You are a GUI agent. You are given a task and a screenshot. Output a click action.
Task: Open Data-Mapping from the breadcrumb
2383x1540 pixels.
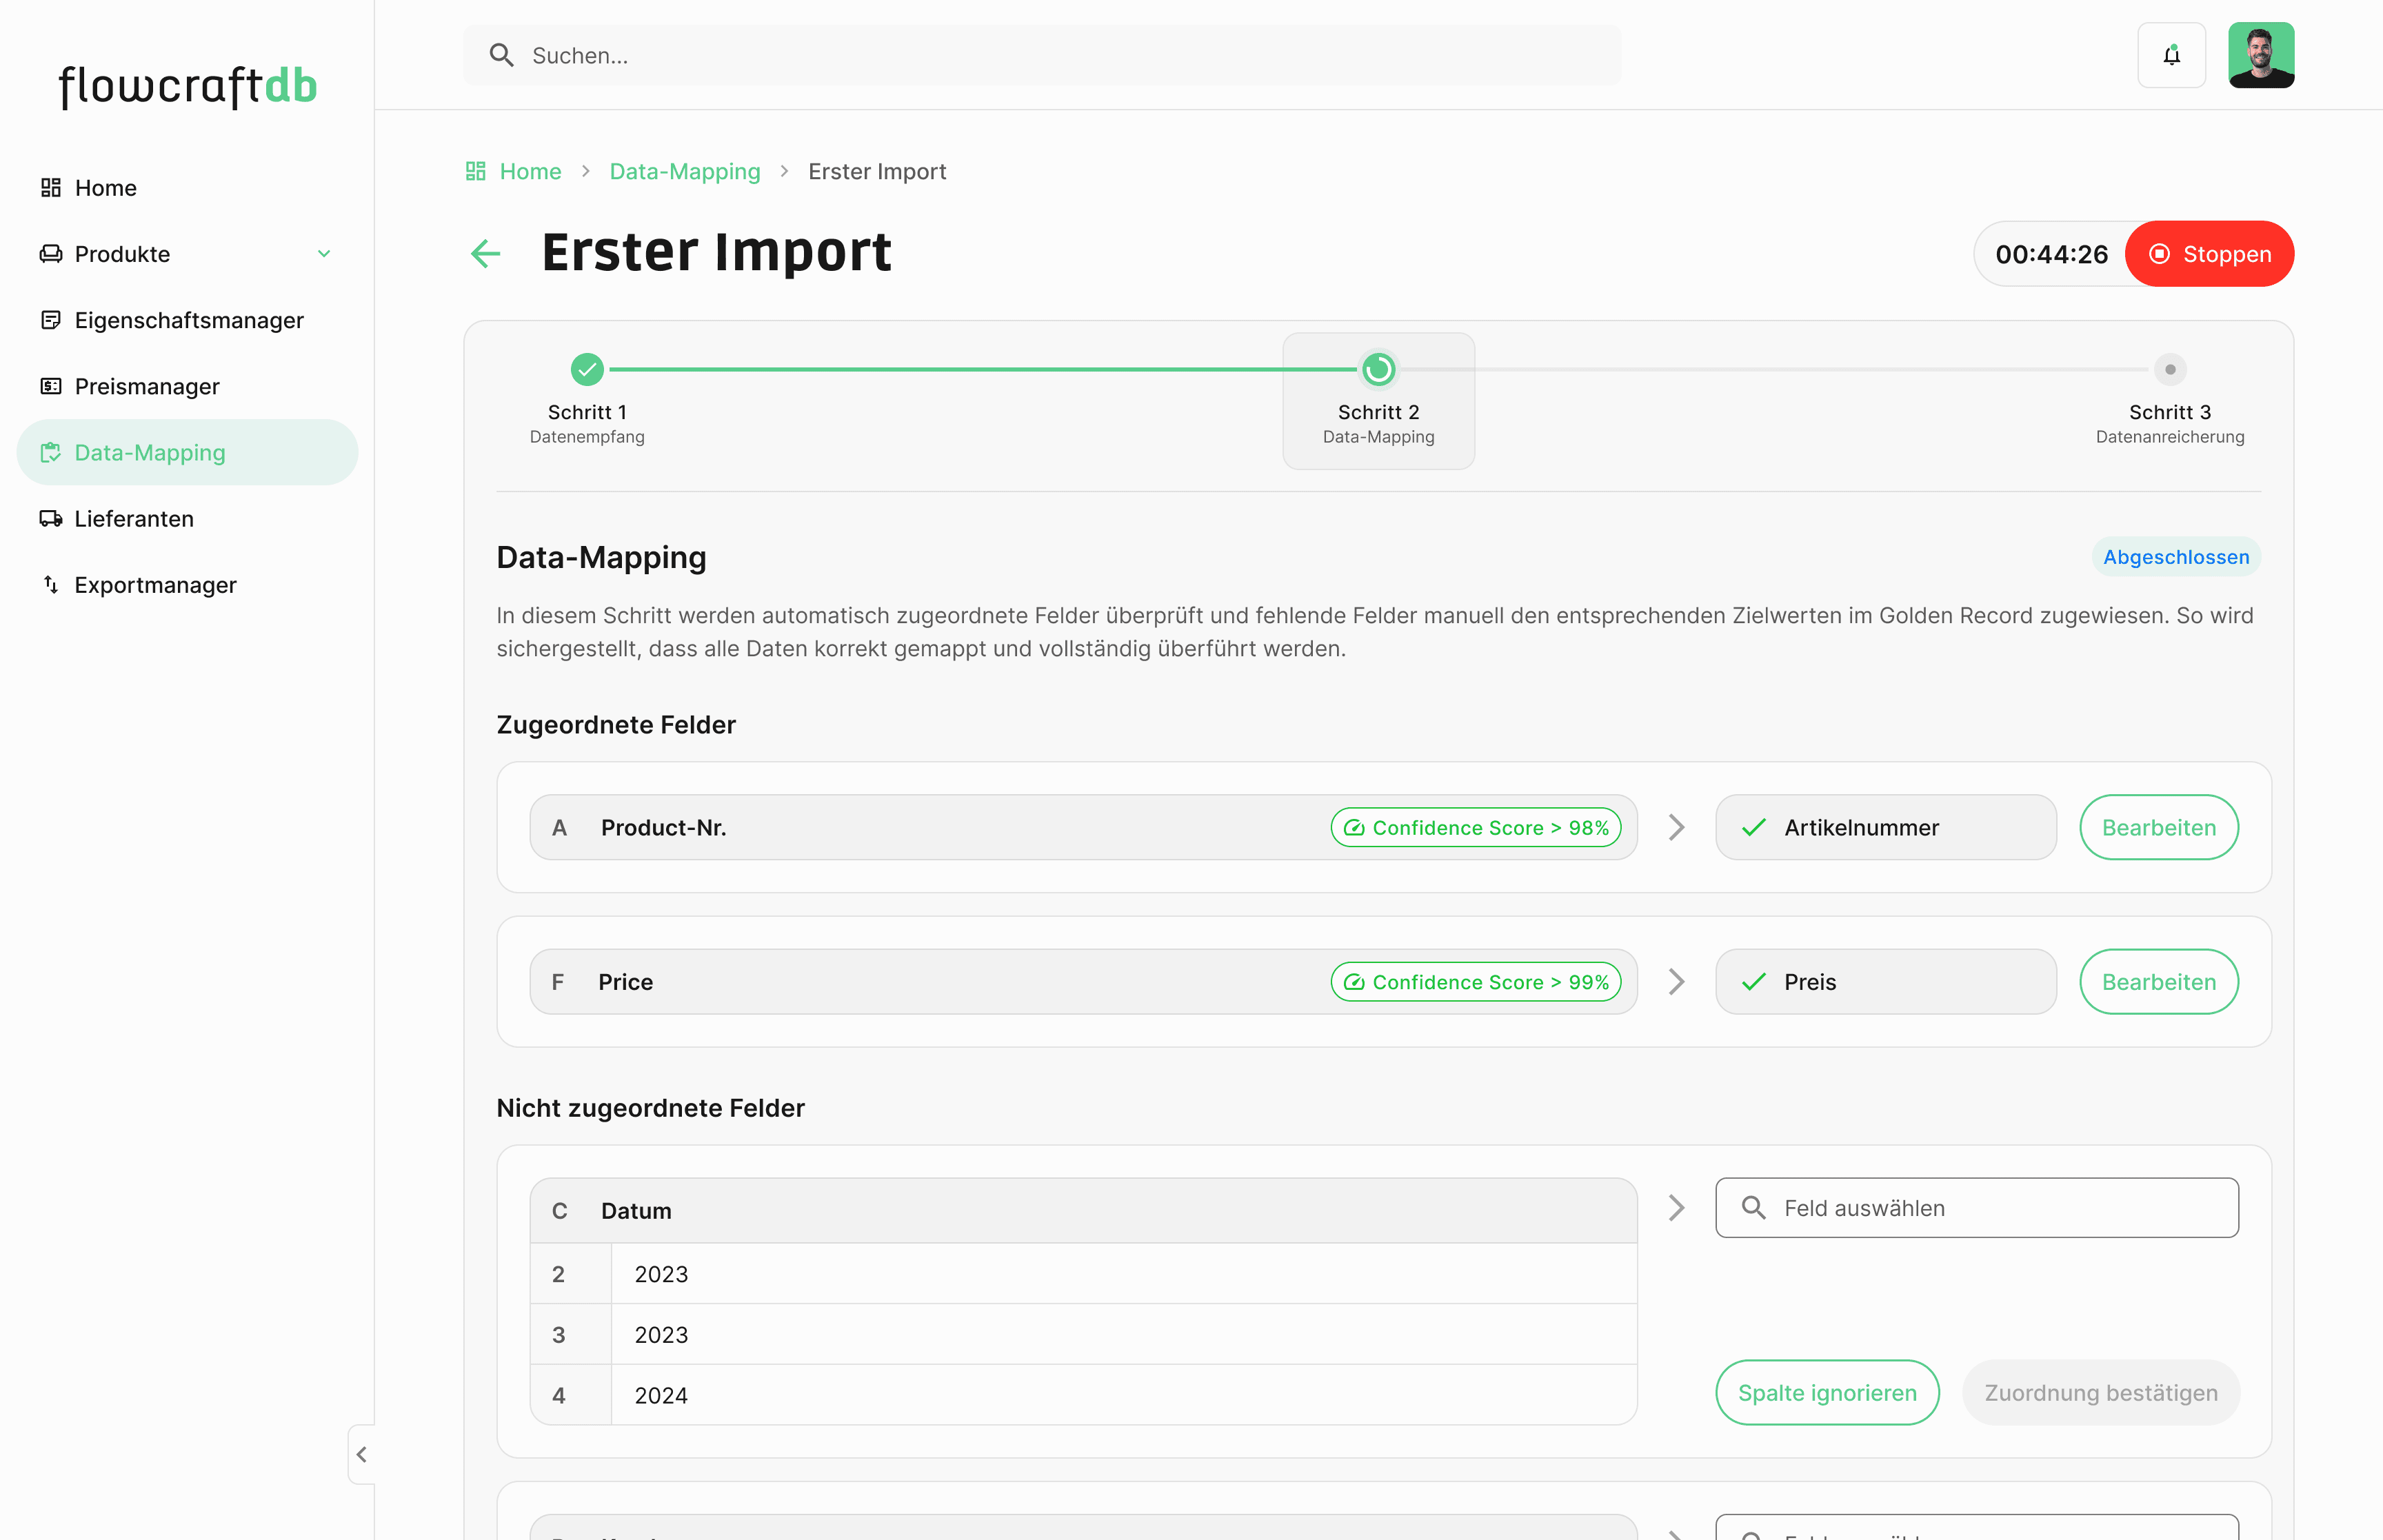click(685, 171)
